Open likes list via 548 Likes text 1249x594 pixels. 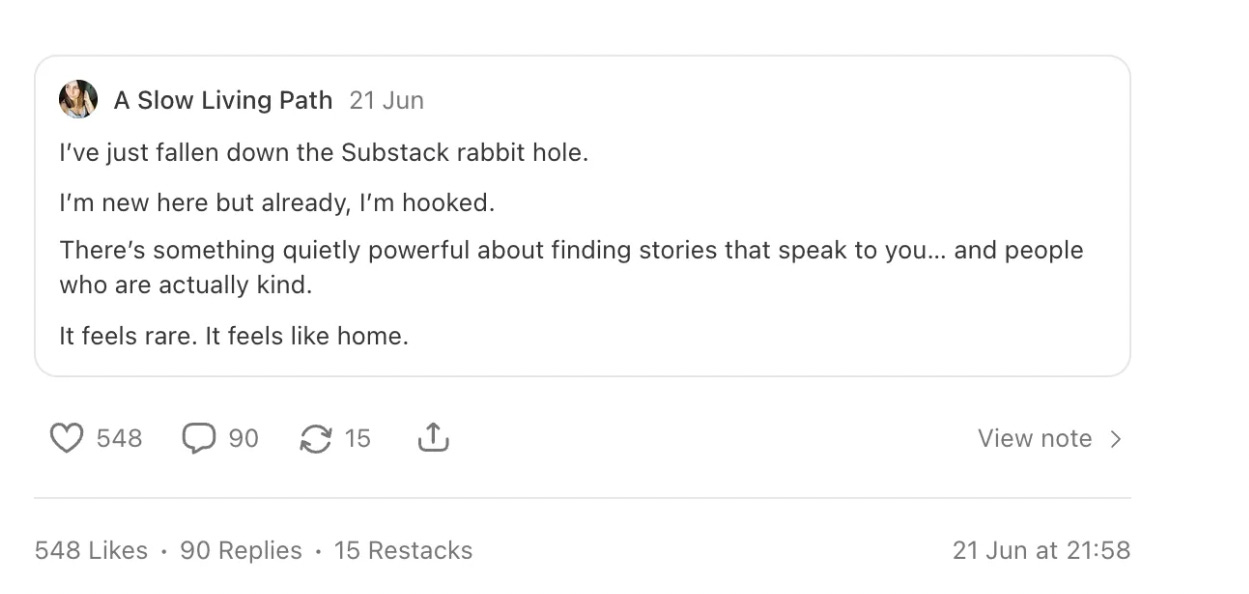90,550
